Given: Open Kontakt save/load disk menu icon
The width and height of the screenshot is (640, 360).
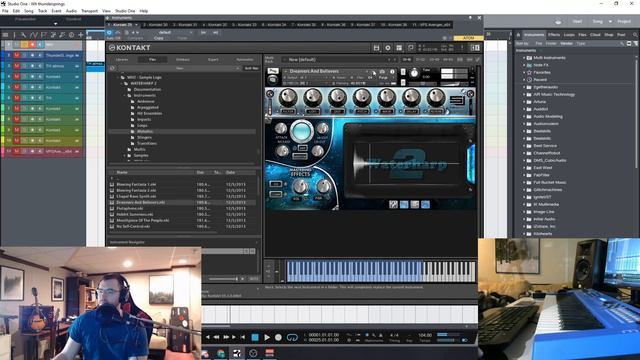Looking at the screenshot, I should point(376,48).
